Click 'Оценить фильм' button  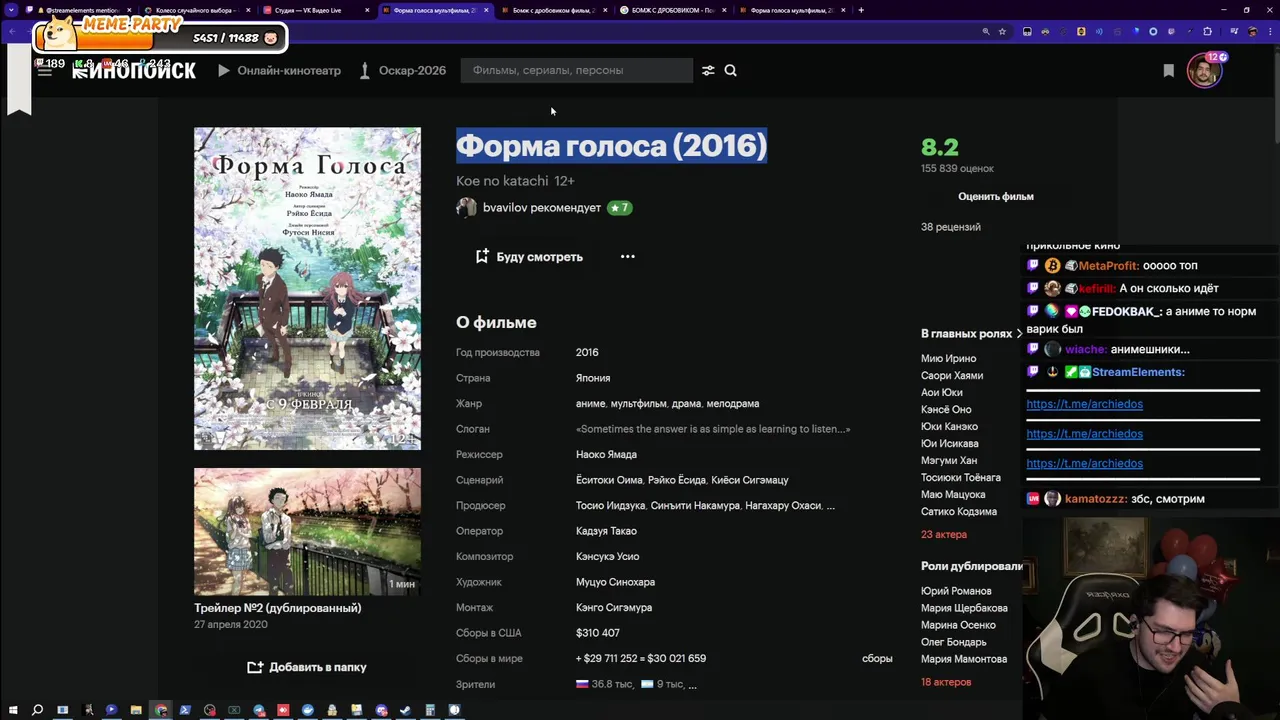[x=996, y=197]
